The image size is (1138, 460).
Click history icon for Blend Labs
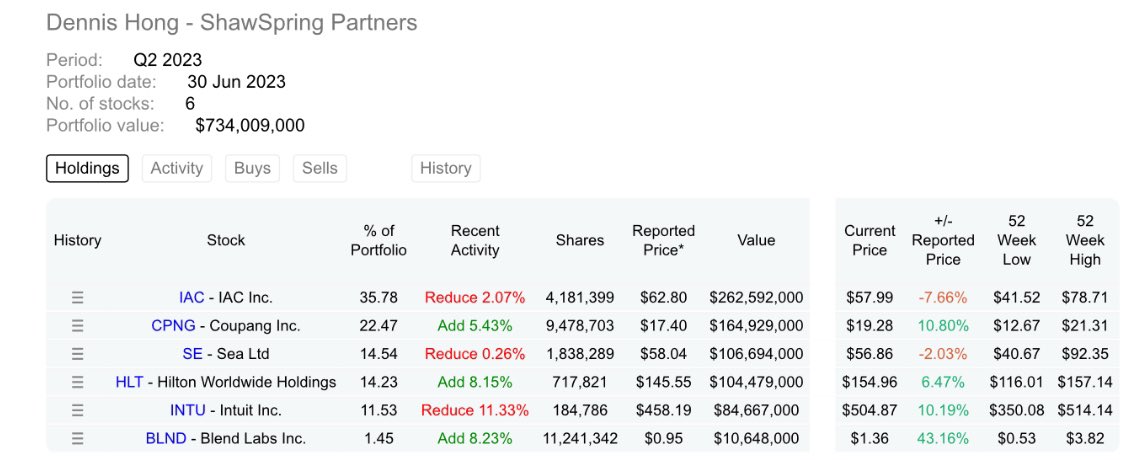78,438
